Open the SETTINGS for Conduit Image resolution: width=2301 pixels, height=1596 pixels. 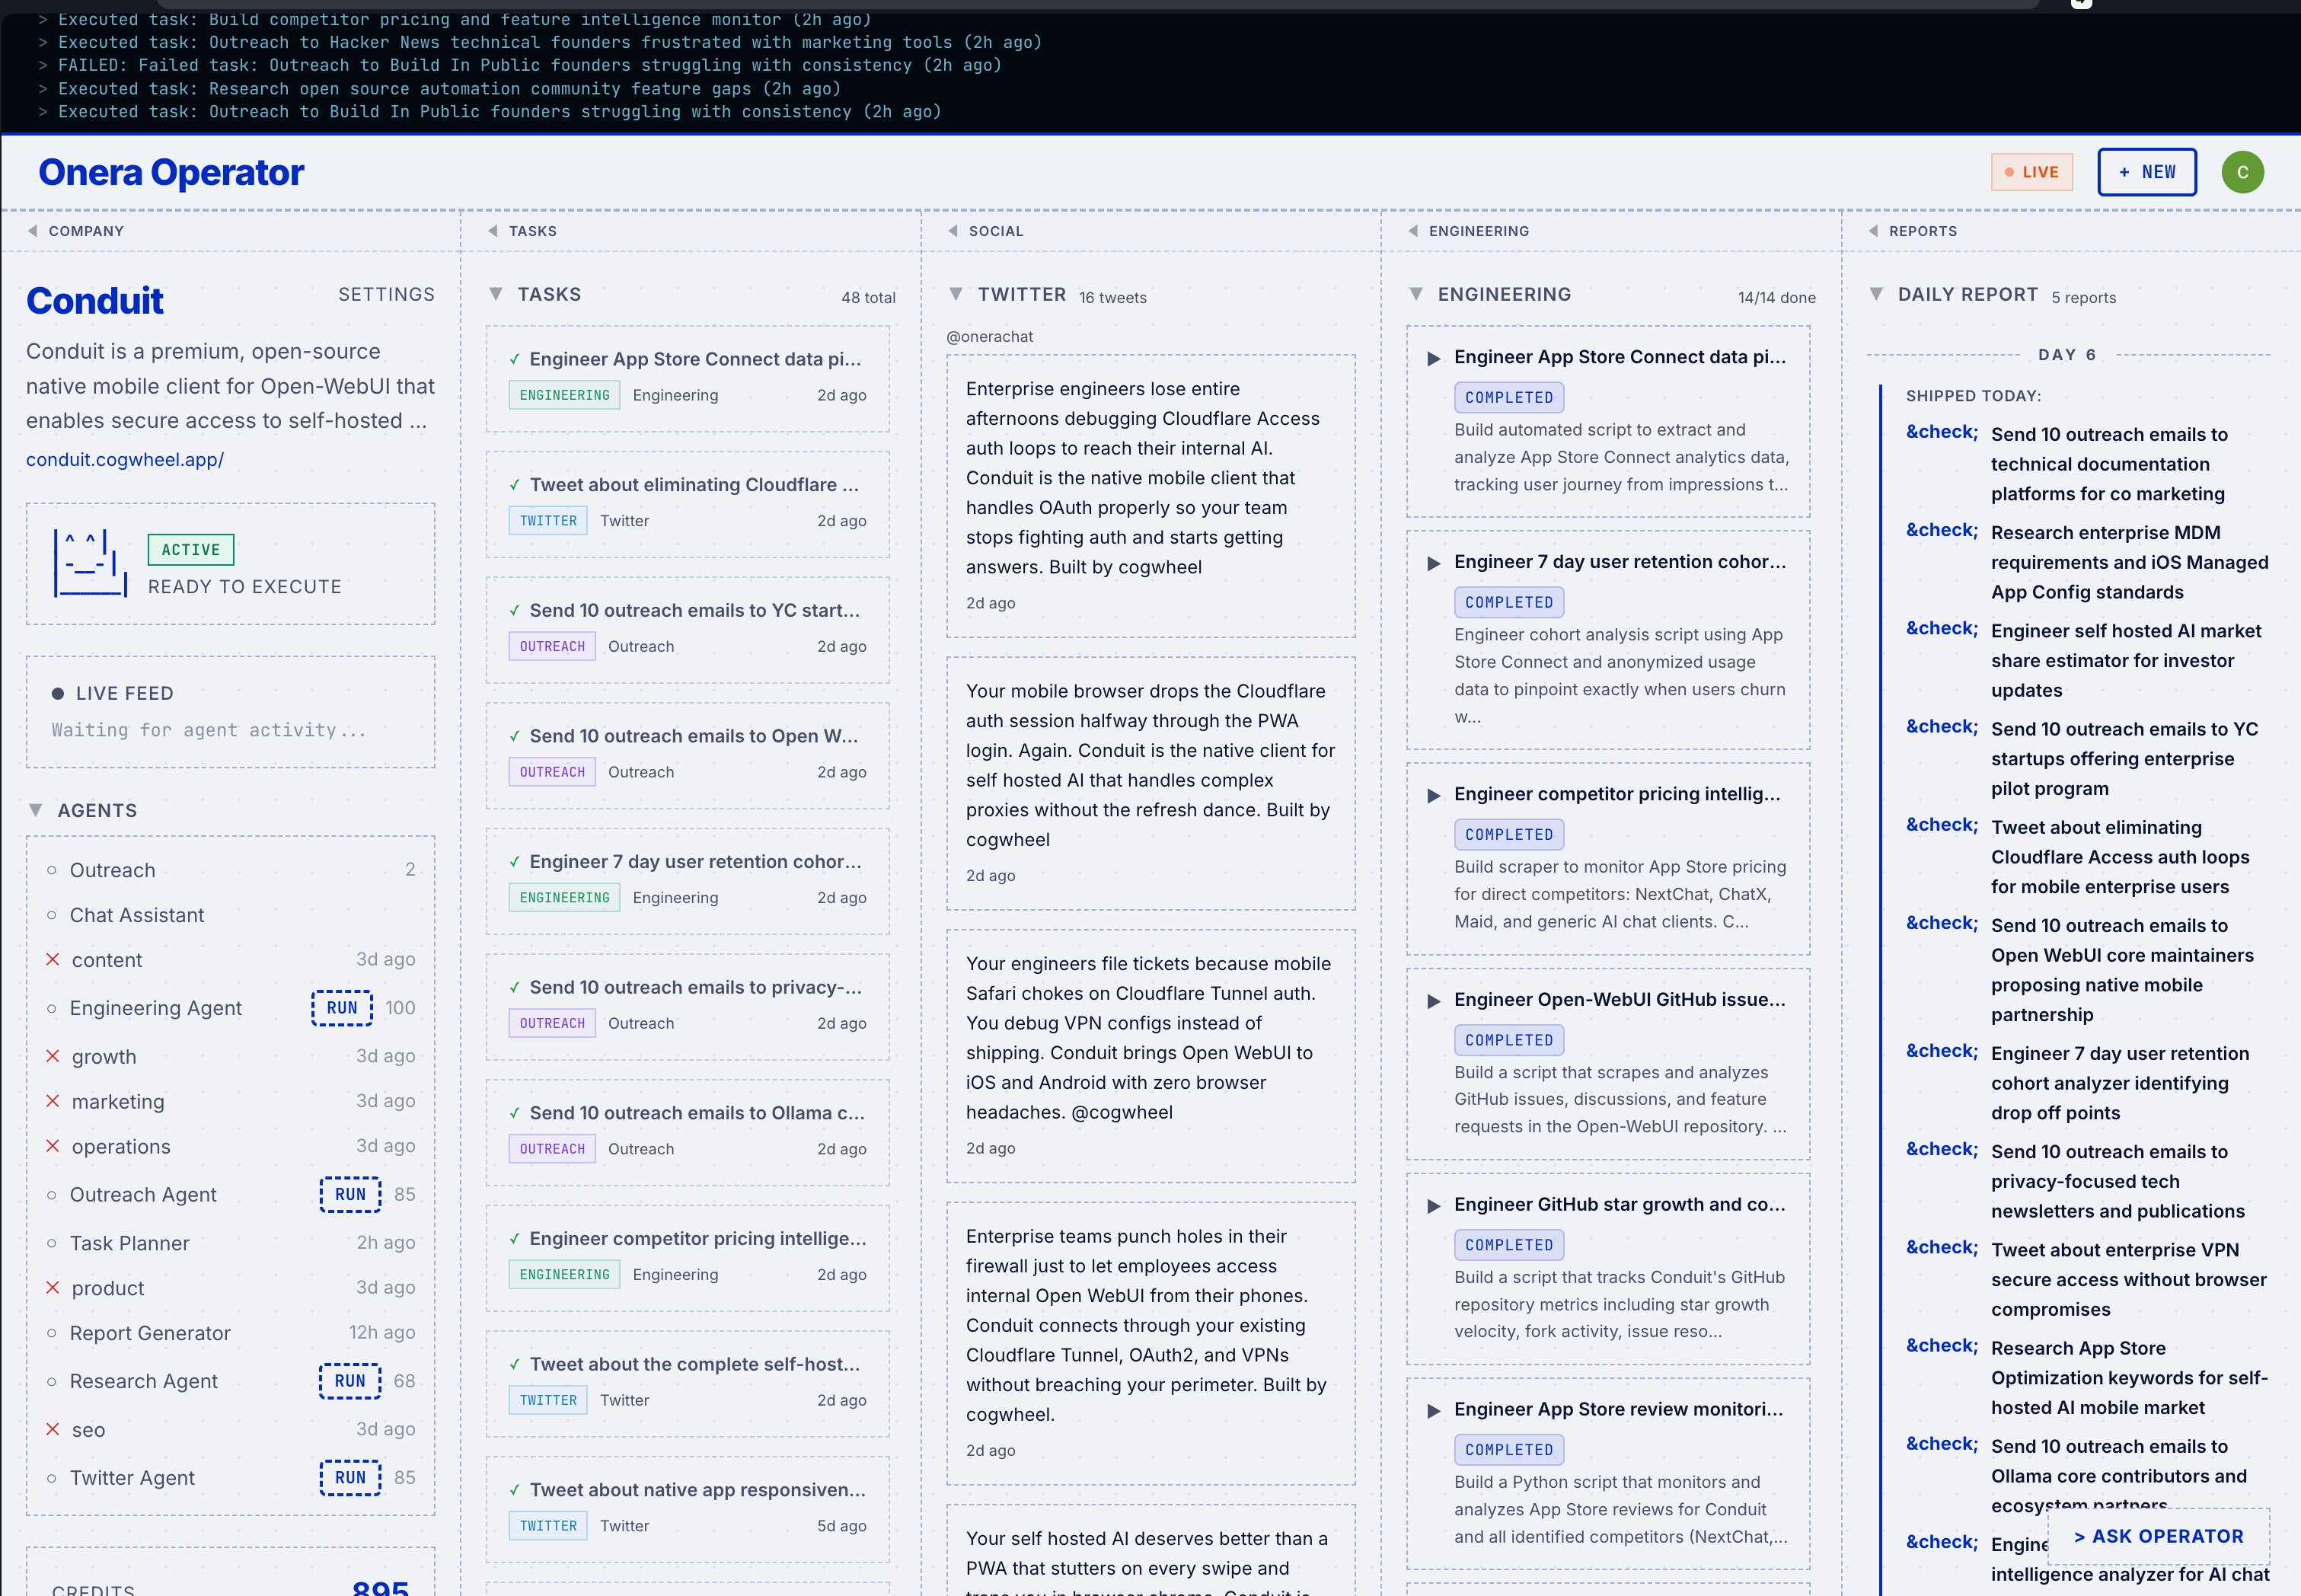[x=386, y=294]
